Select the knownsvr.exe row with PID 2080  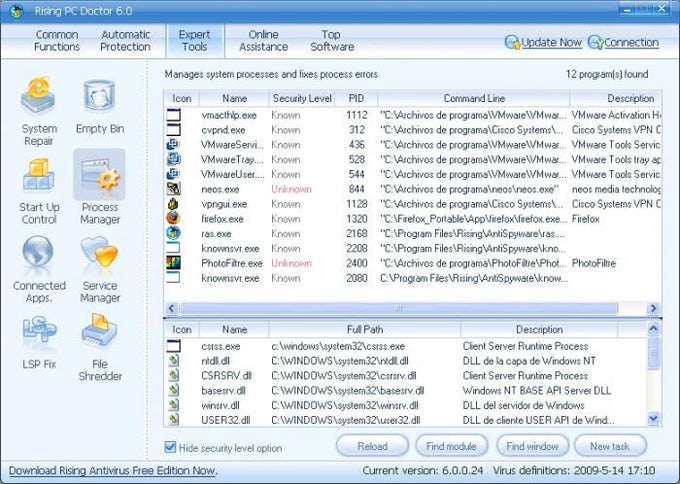[412, 278]
